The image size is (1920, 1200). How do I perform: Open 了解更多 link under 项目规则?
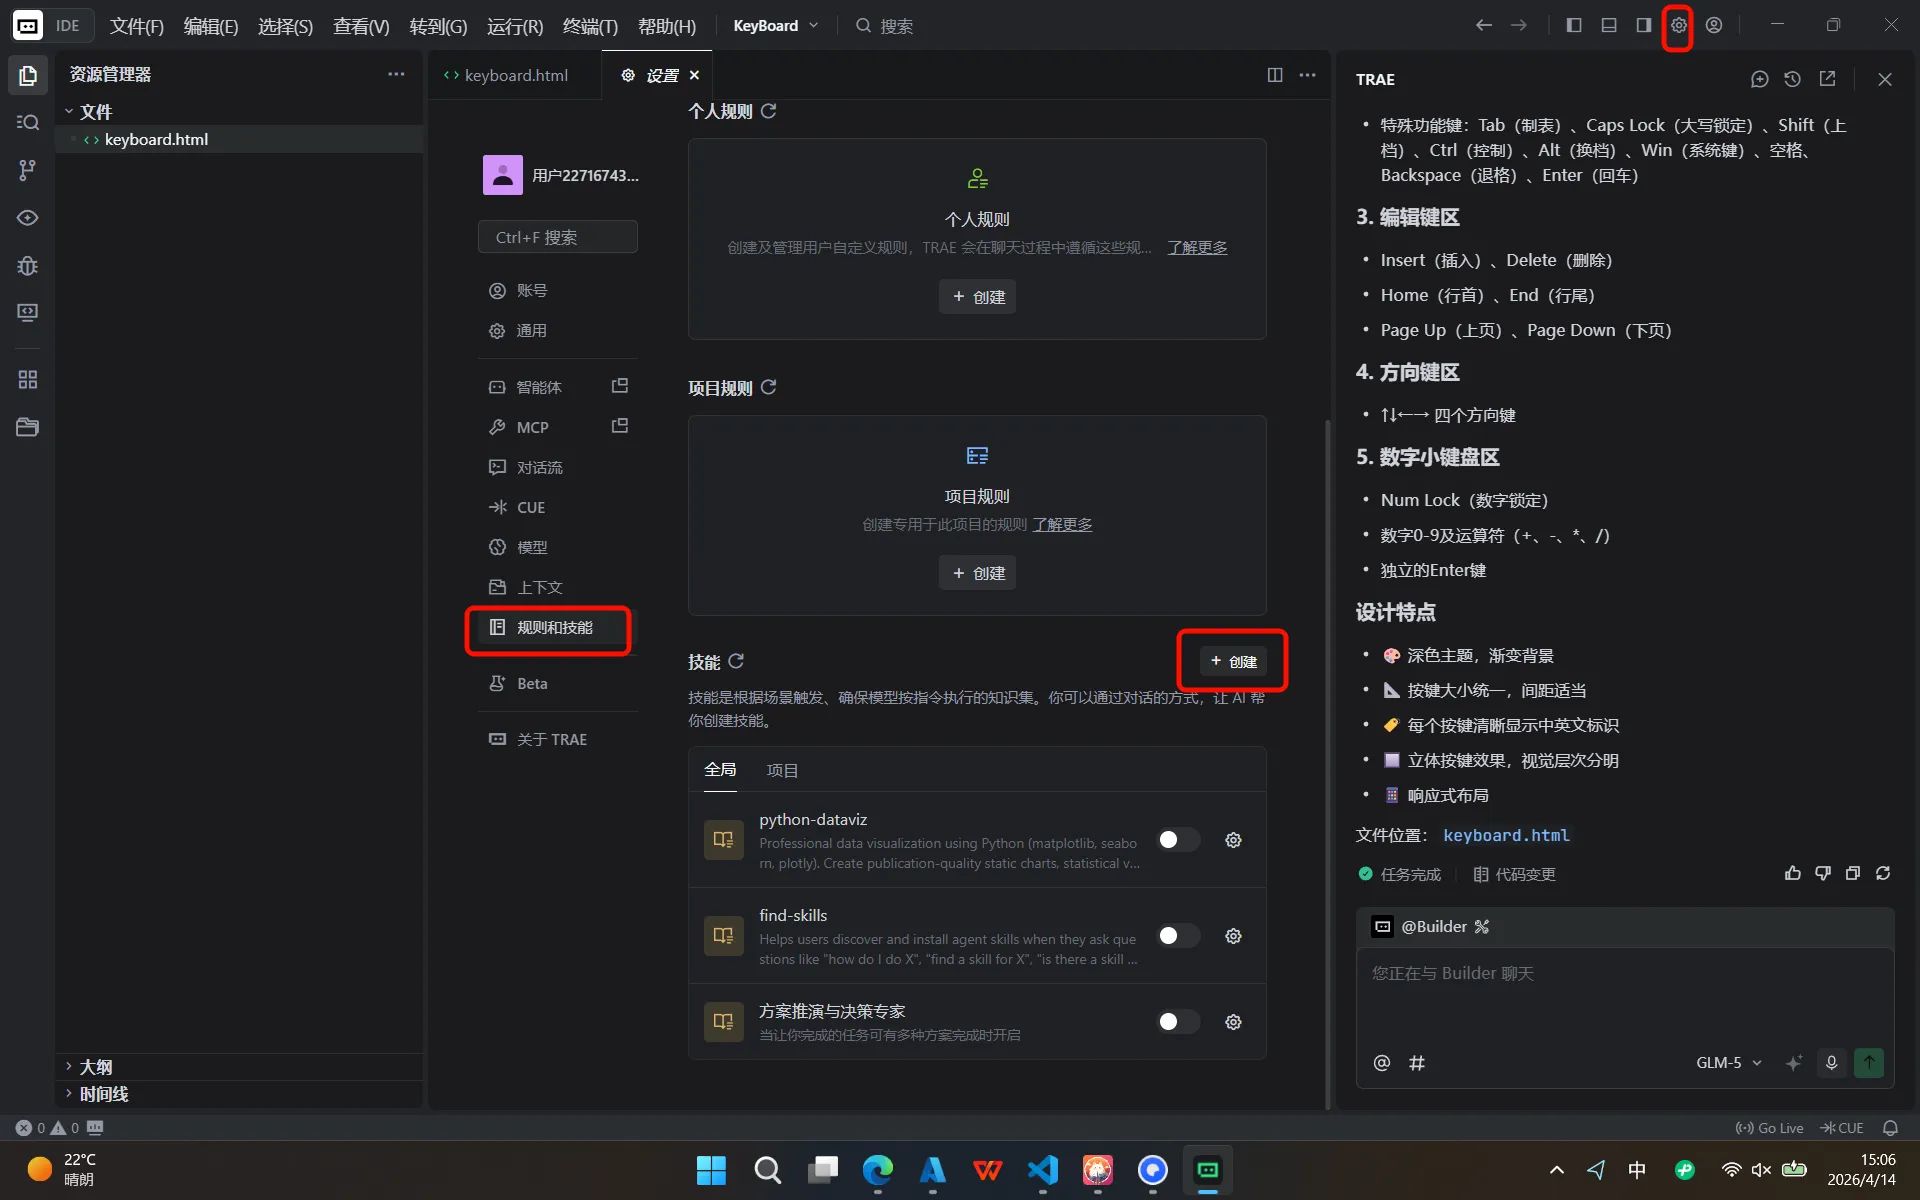click(x=1062, y=524)
